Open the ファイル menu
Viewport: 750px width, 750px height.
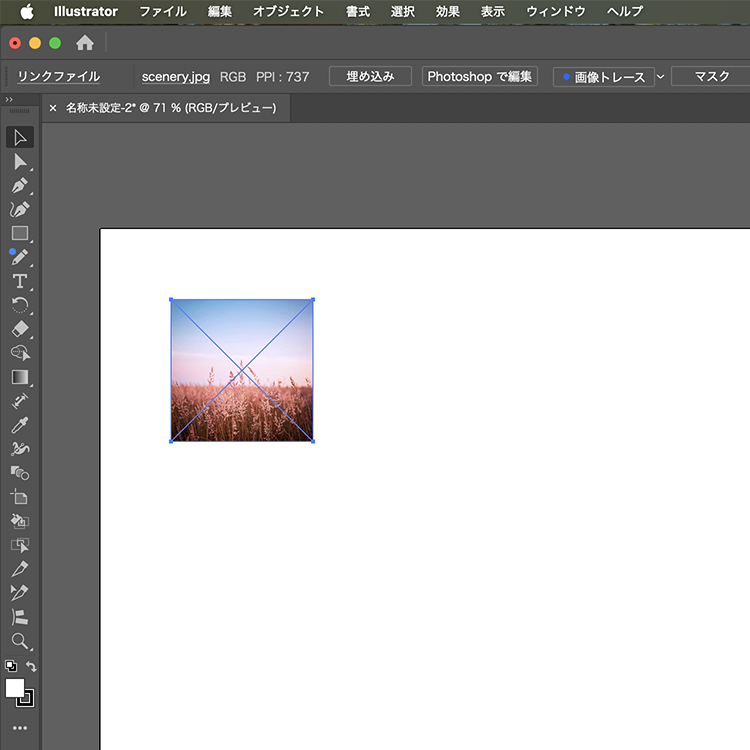point(162,12)
